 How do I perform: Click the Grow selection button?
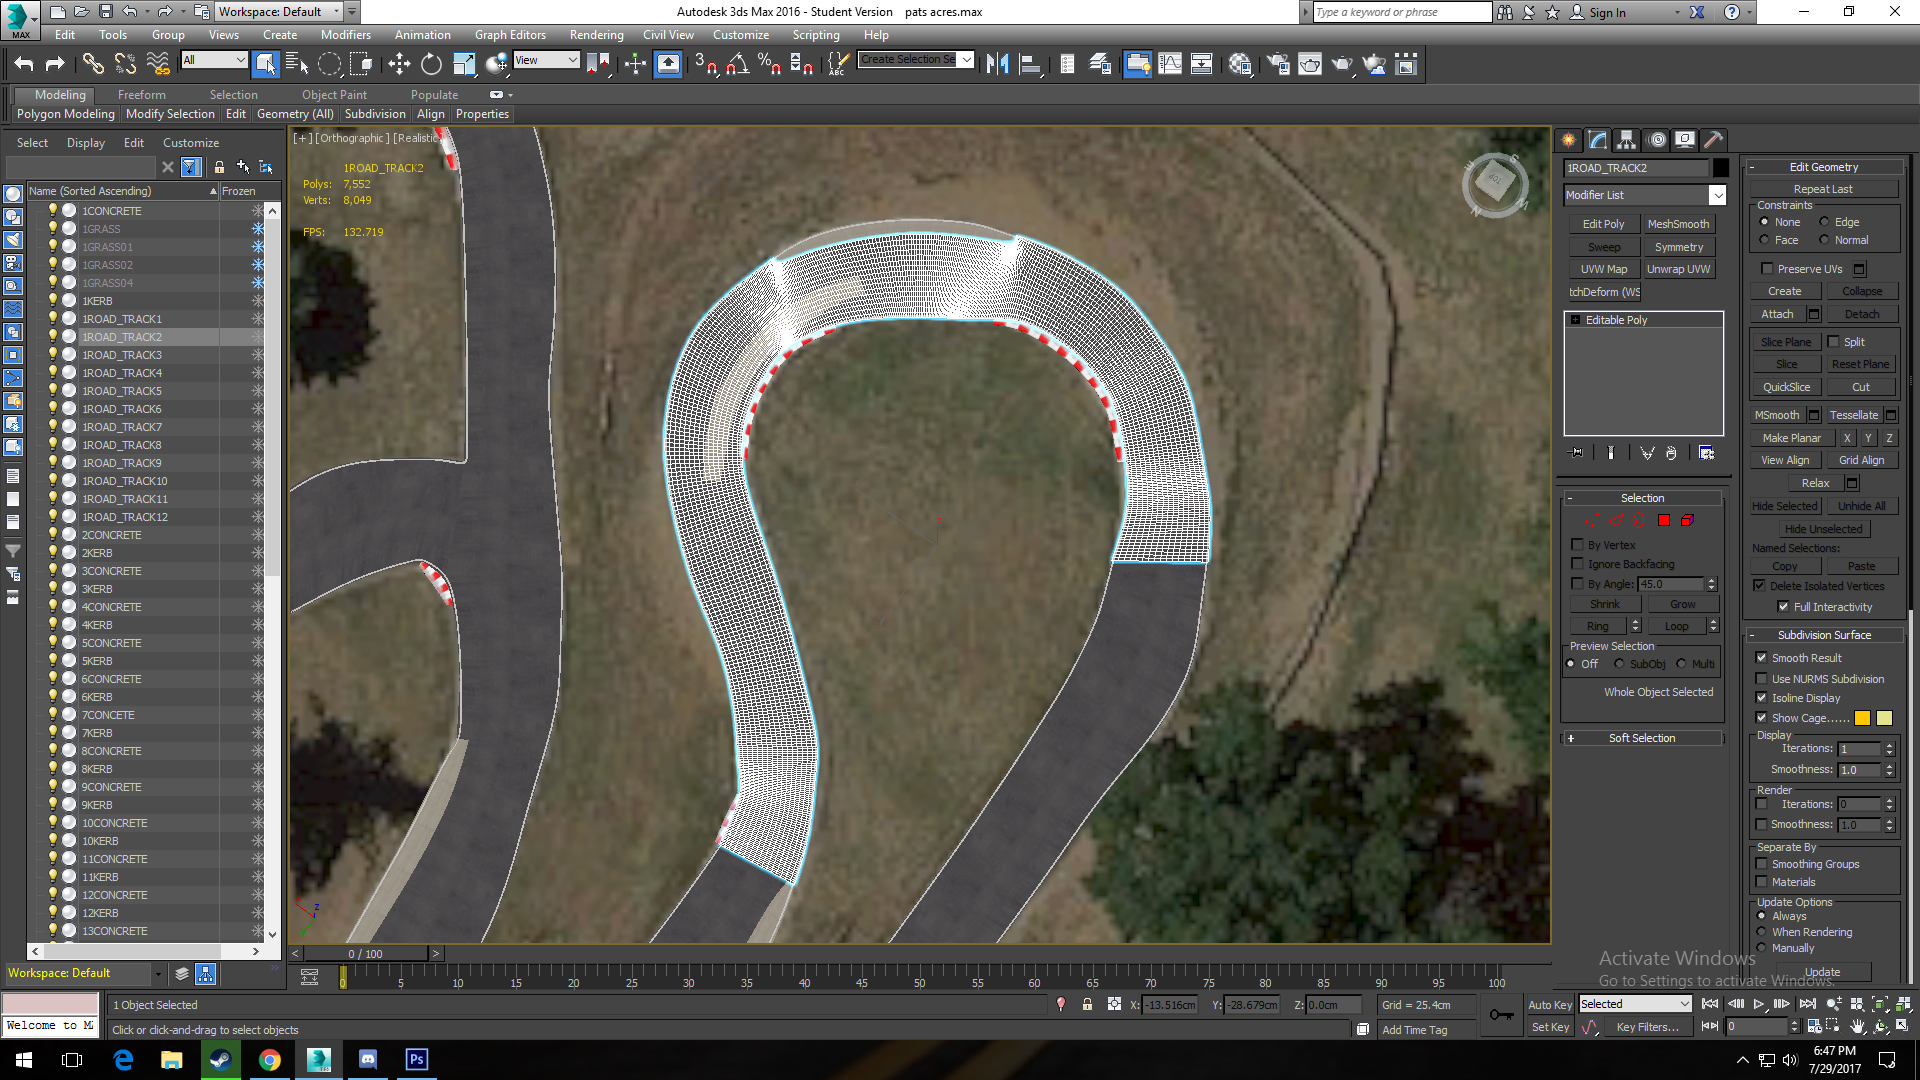click(1682, 604)
